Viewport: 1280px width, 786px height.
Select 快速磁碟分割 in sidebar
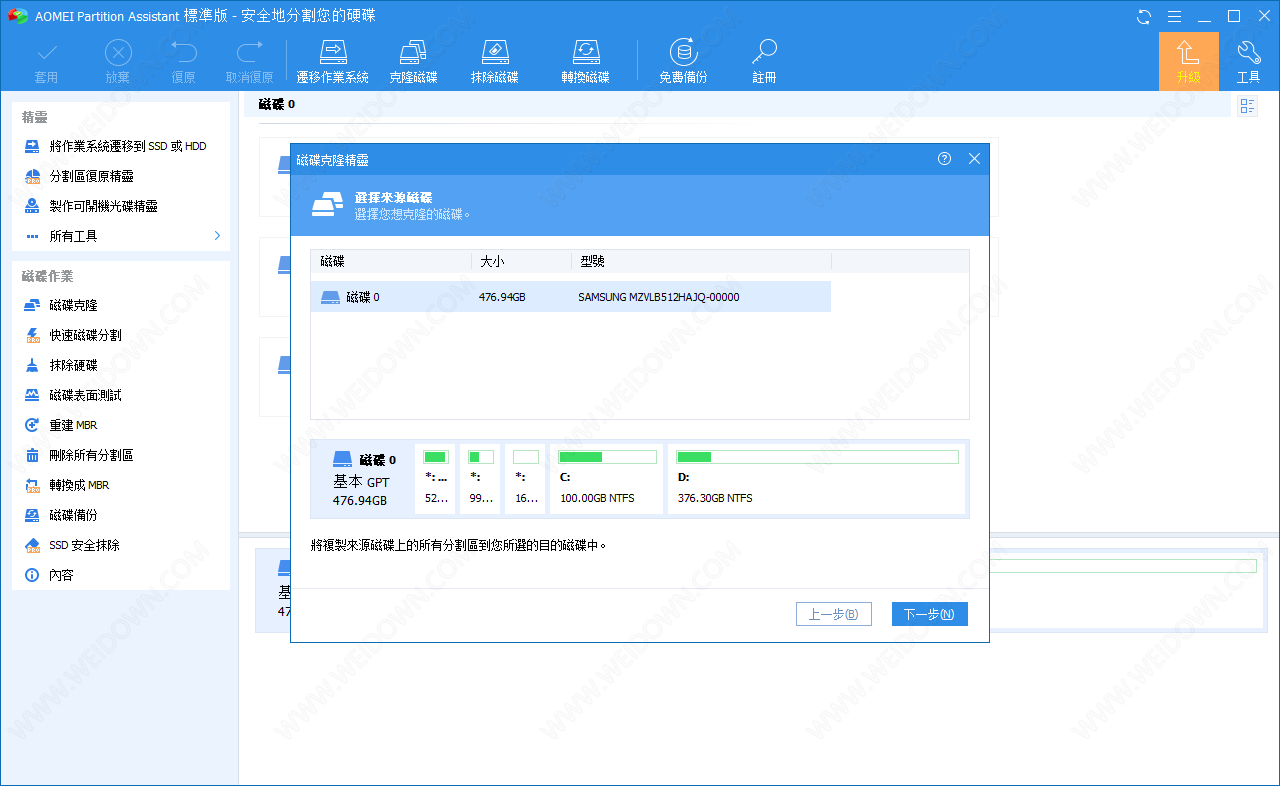click(x=73, y=335)
